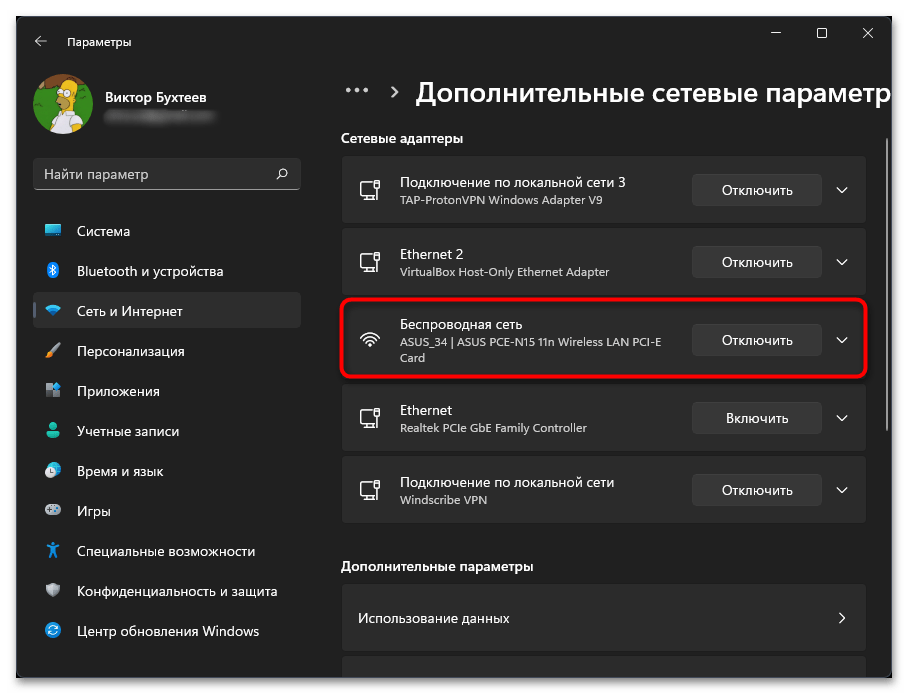The width and height of the screenshot is (908, 694).
Task: Click the vertical scrollbar thumb
Action: (x=887, y=284)
